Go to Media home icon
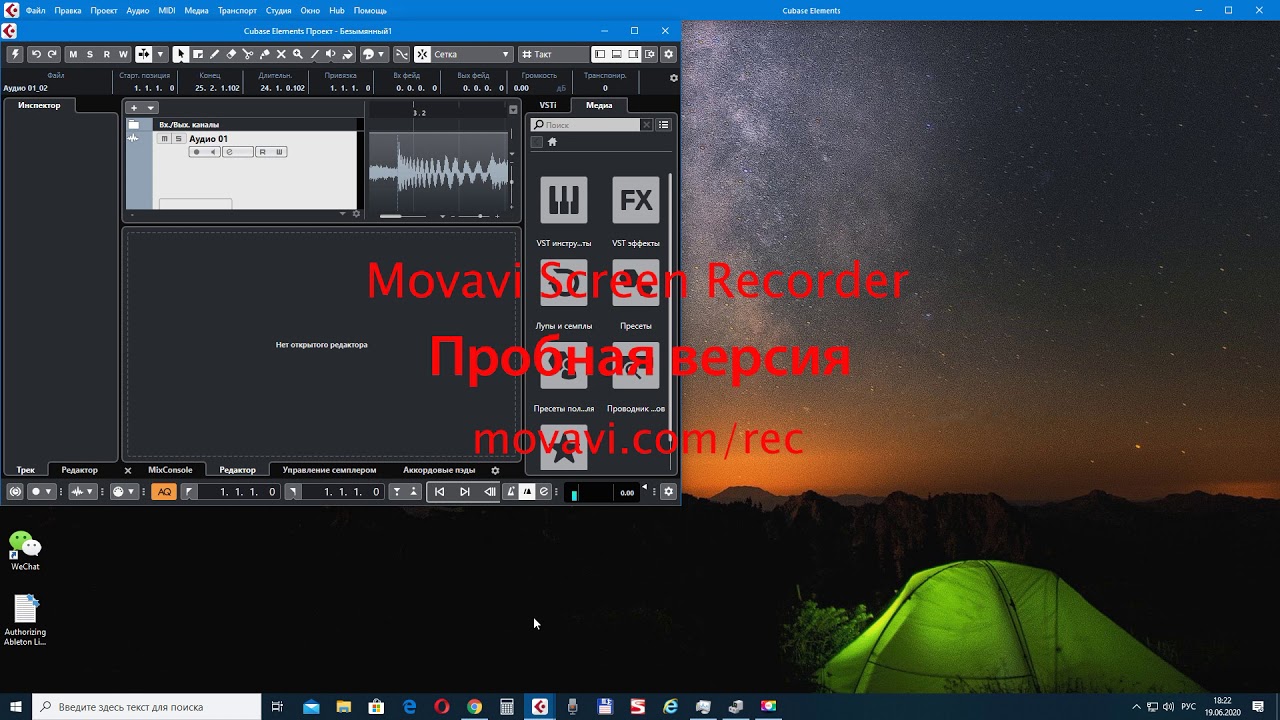This screenshot has height=720, width=1280. pyautogui.click(x=552, y=142)
